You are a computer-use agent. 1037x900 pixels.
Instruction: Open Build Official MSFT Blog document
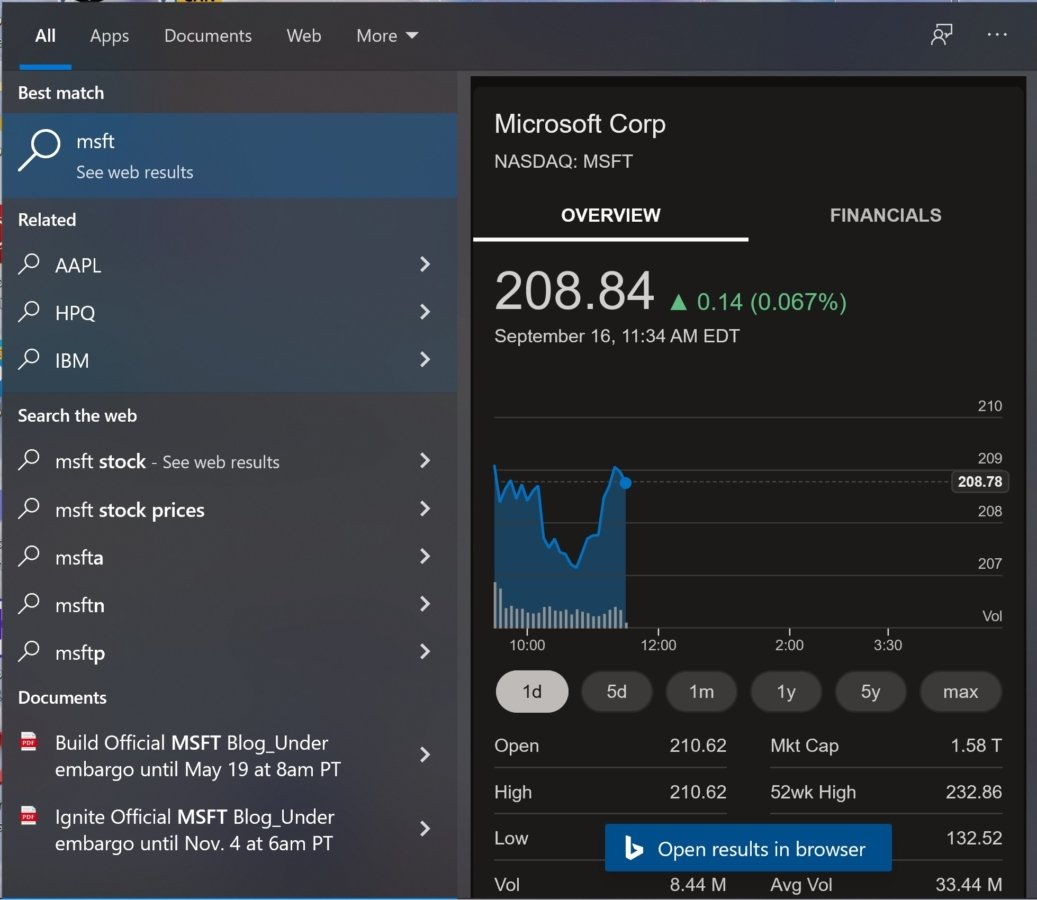tap(229, 755)
